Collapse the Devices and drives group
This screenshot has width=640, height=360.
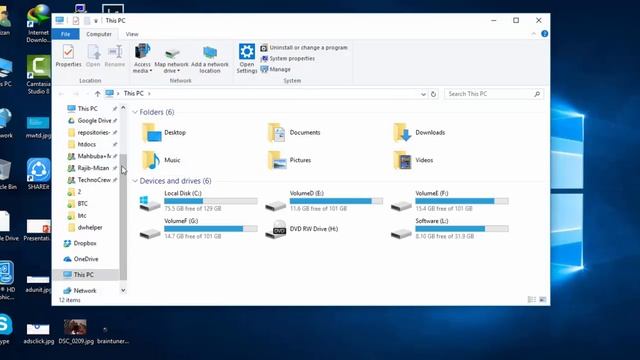[x=135, y=181]
